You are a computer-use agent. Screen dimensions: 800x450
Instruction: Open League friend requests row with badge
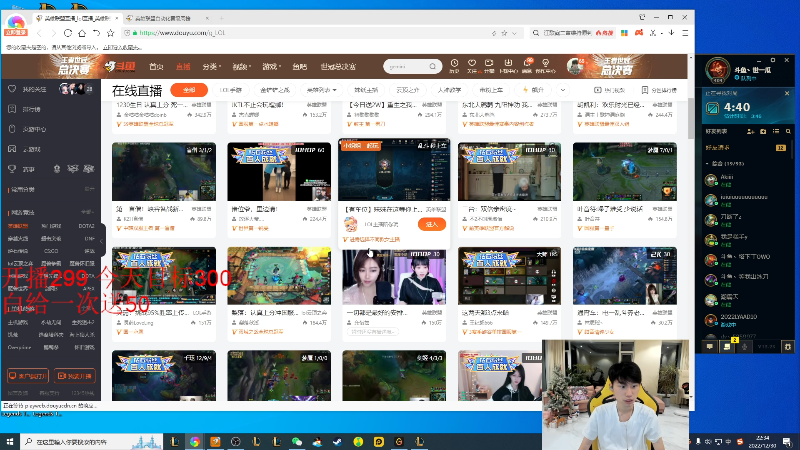tap(745, 147)
